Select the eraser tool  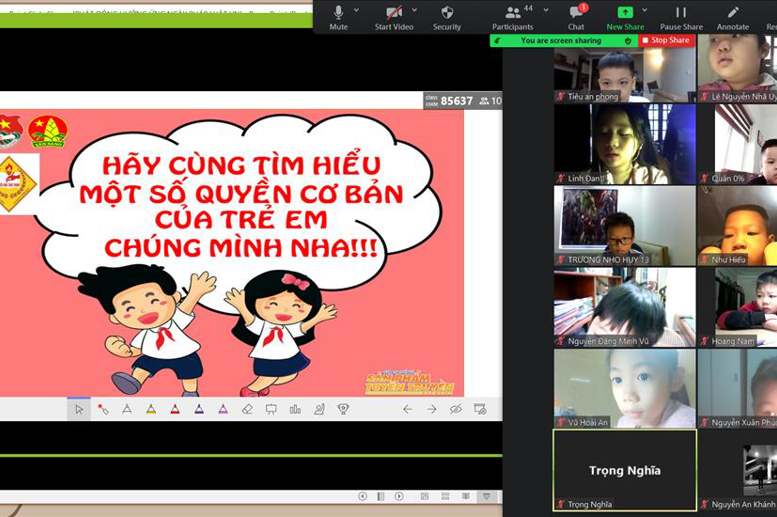247,409
